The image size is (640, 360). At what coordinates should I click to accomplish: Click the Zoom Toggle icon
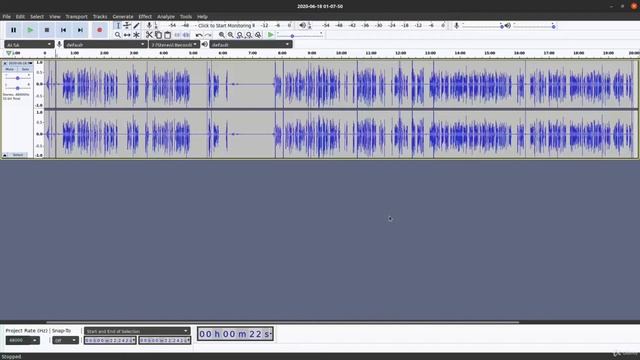pos(258,35)
